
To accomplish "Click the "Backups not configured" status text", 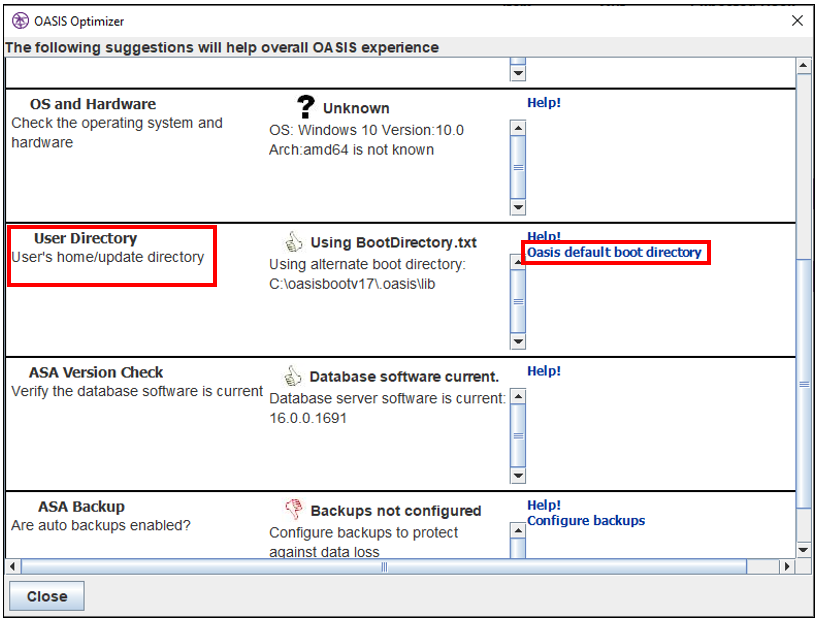I will point(396,511).
